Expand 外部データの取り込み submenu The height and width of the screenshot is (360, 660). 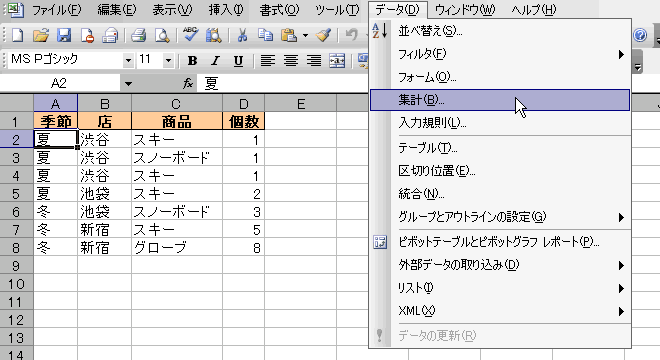coord(621,265)
